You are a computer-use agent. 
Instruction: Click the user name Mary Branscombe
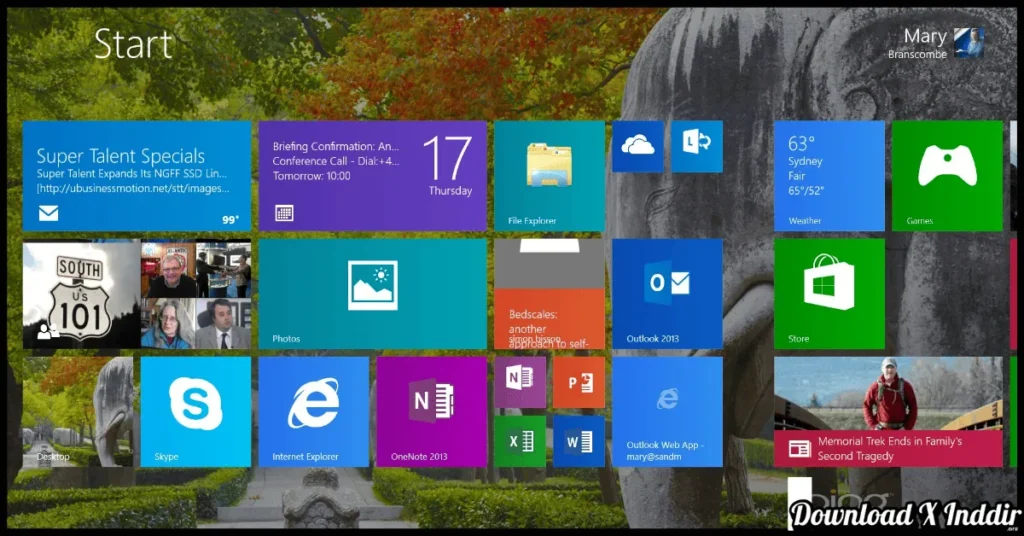click(x=917, y=44)
